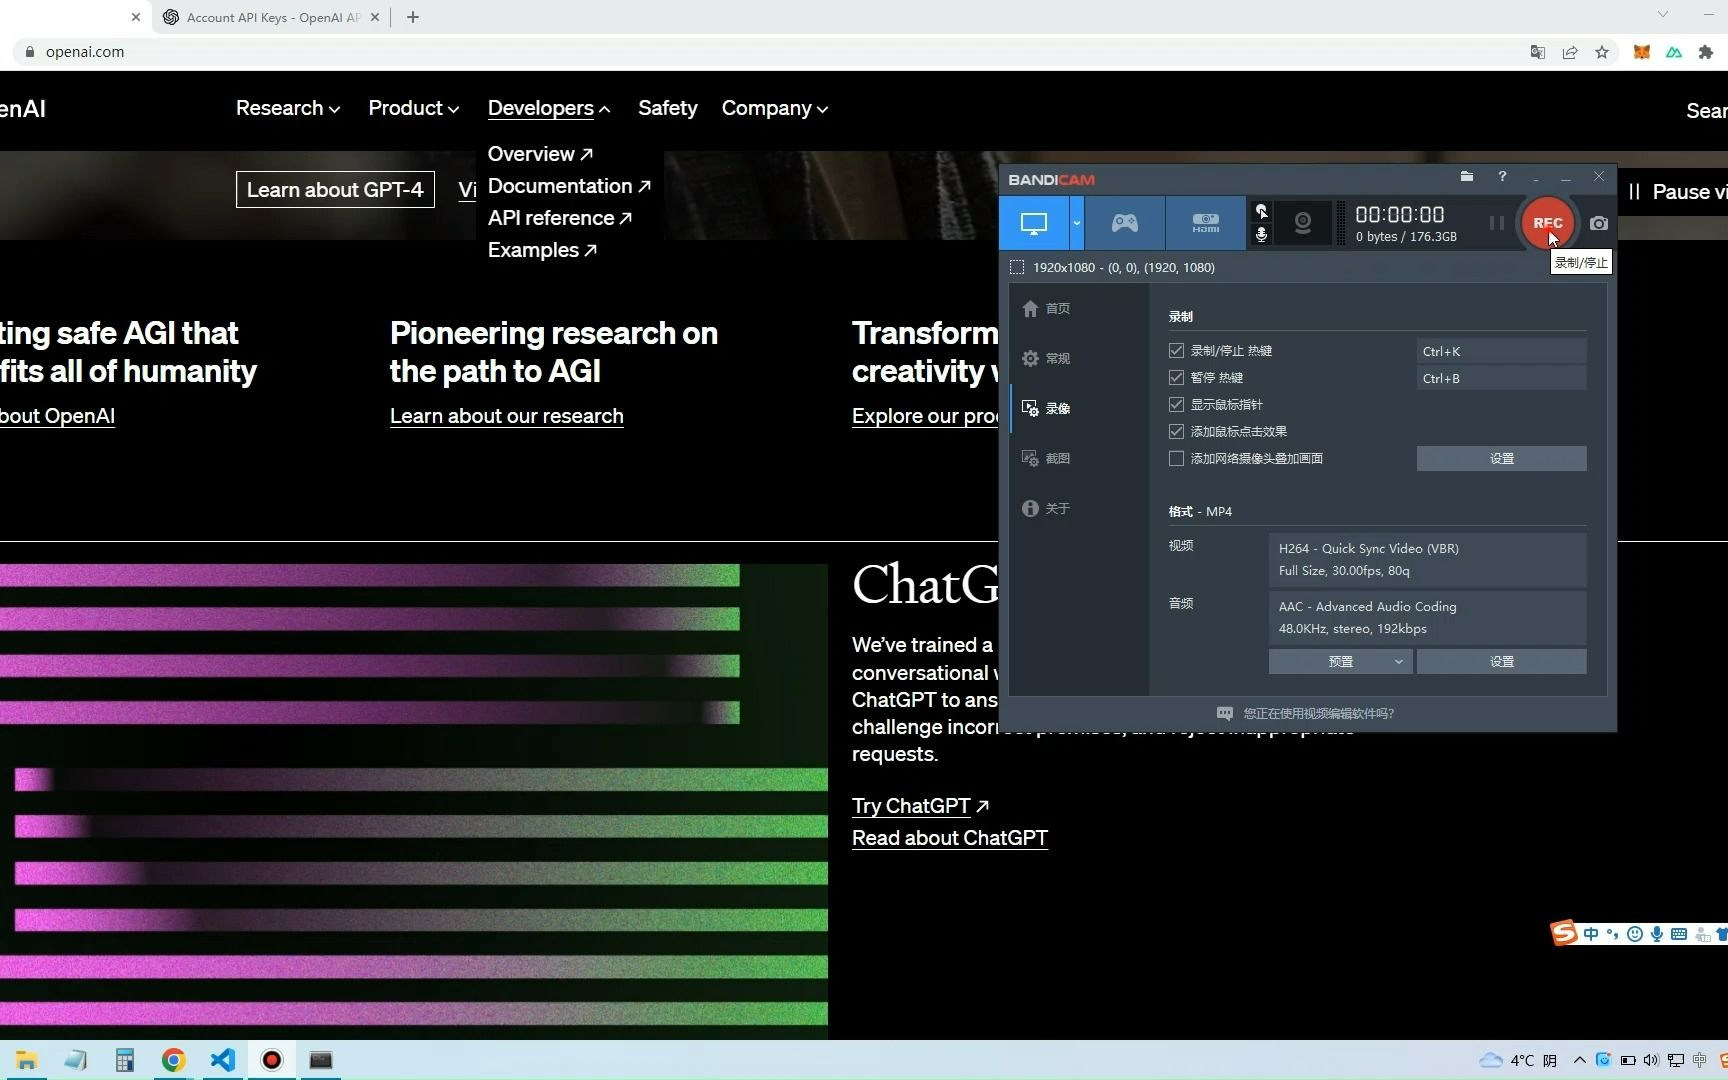Open the 首页 tab in Bandicam
The height and width of the screenshot is (1080, 1728).
[x=1046, y=309]
